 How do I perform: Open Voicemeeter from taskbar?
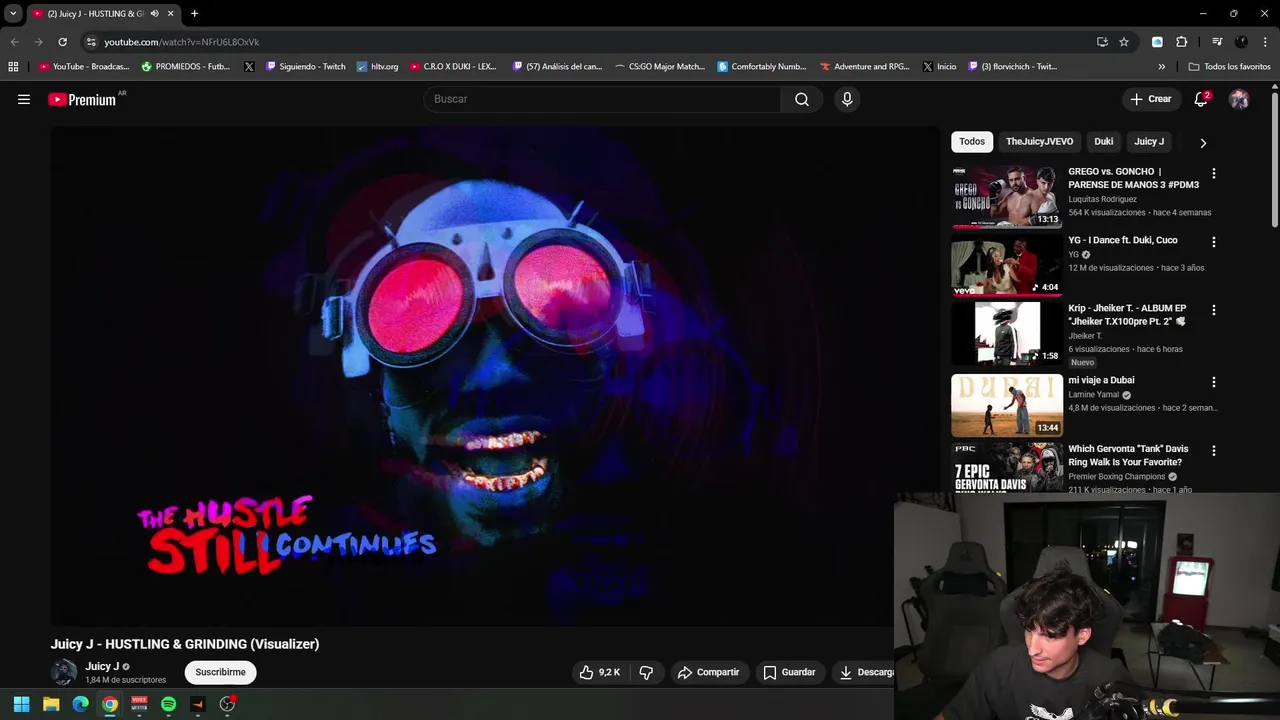(139, 704)
